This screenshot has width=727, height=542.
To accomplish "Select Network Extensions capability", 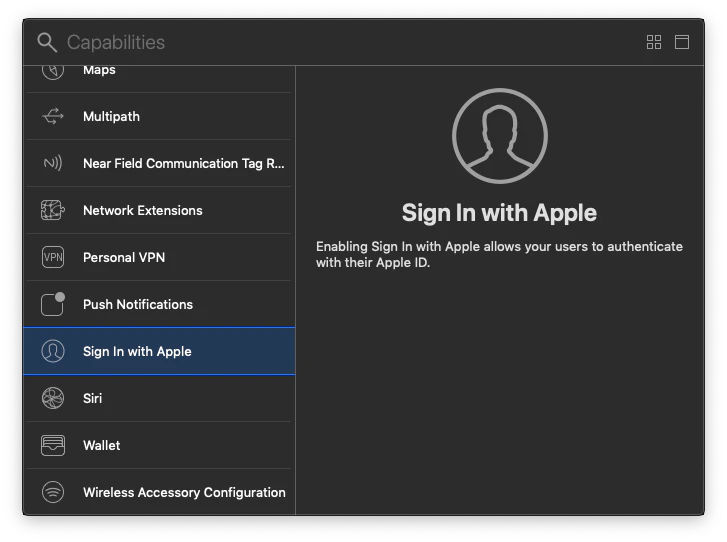I will pyautogui.click(x=159, y=210).
